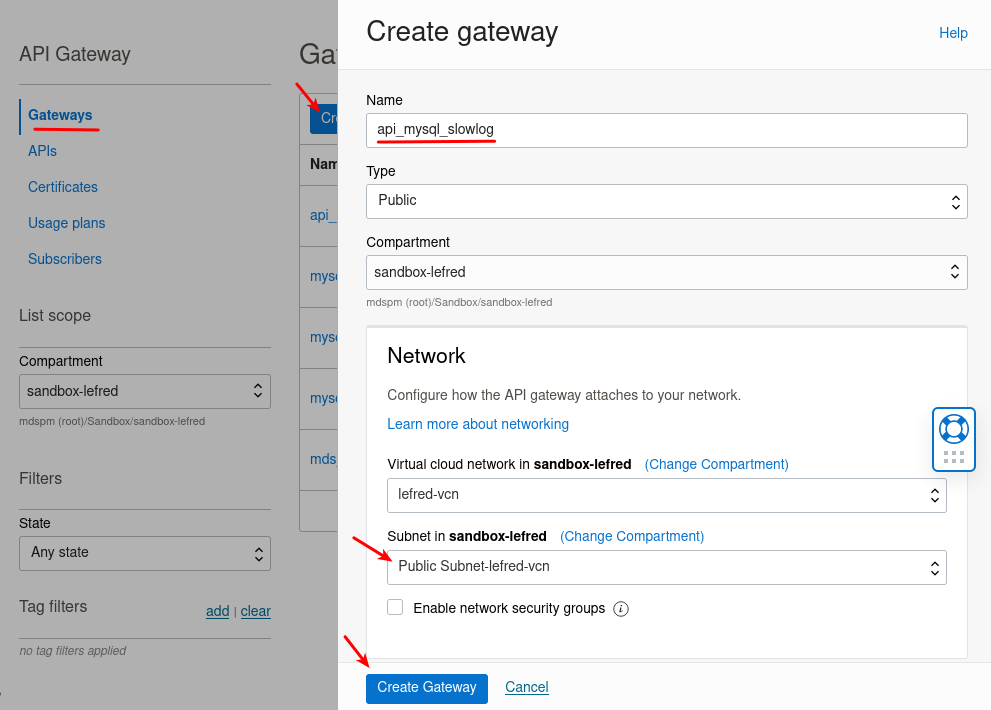
Task: Open the Certificates section
Action: point(63,187)
